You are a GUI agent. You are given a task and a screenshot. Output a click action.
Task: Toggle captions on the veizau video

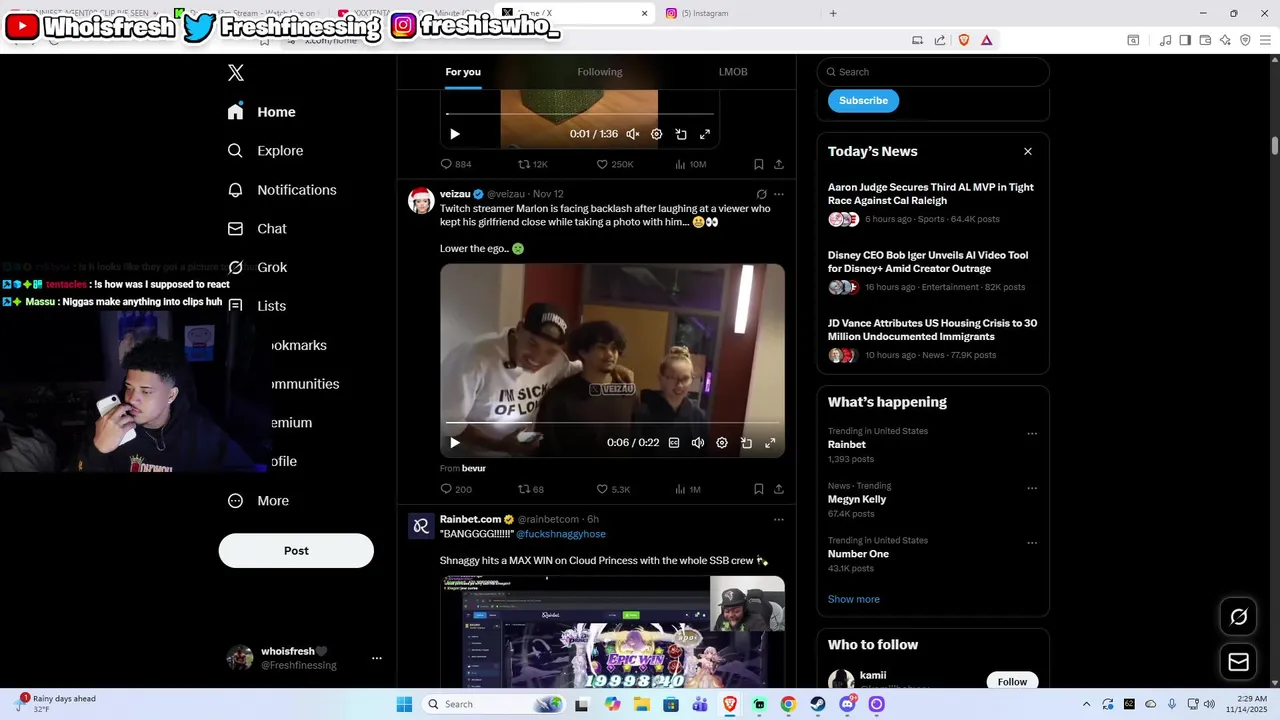click(674, 442)
